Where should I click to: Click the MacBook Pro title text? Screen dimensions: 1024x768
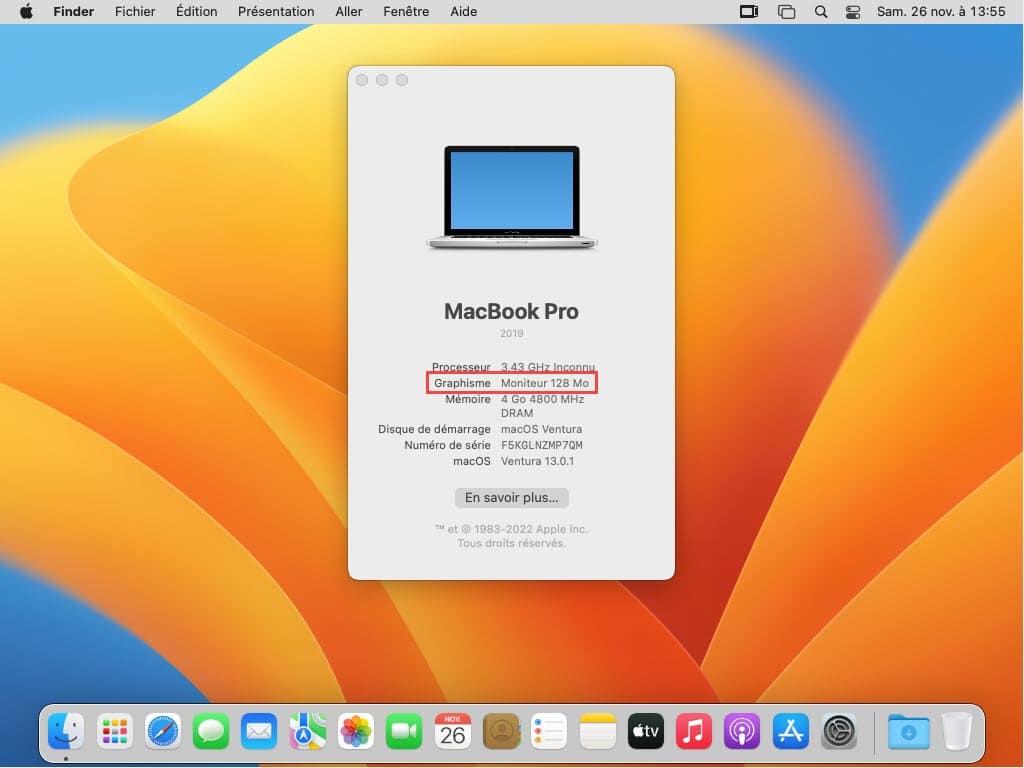[511, 312]
